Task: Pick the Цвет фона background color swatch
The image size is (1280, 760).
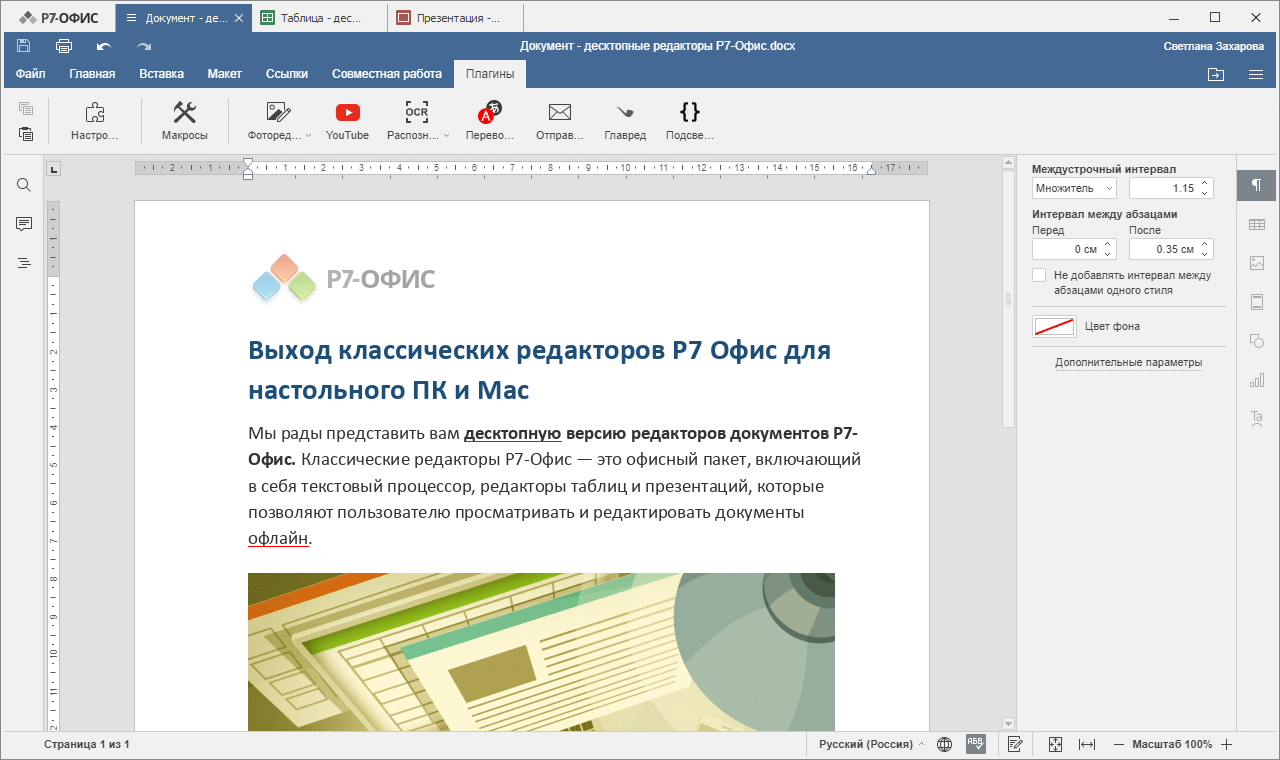Action: (x=1054, y=326)
